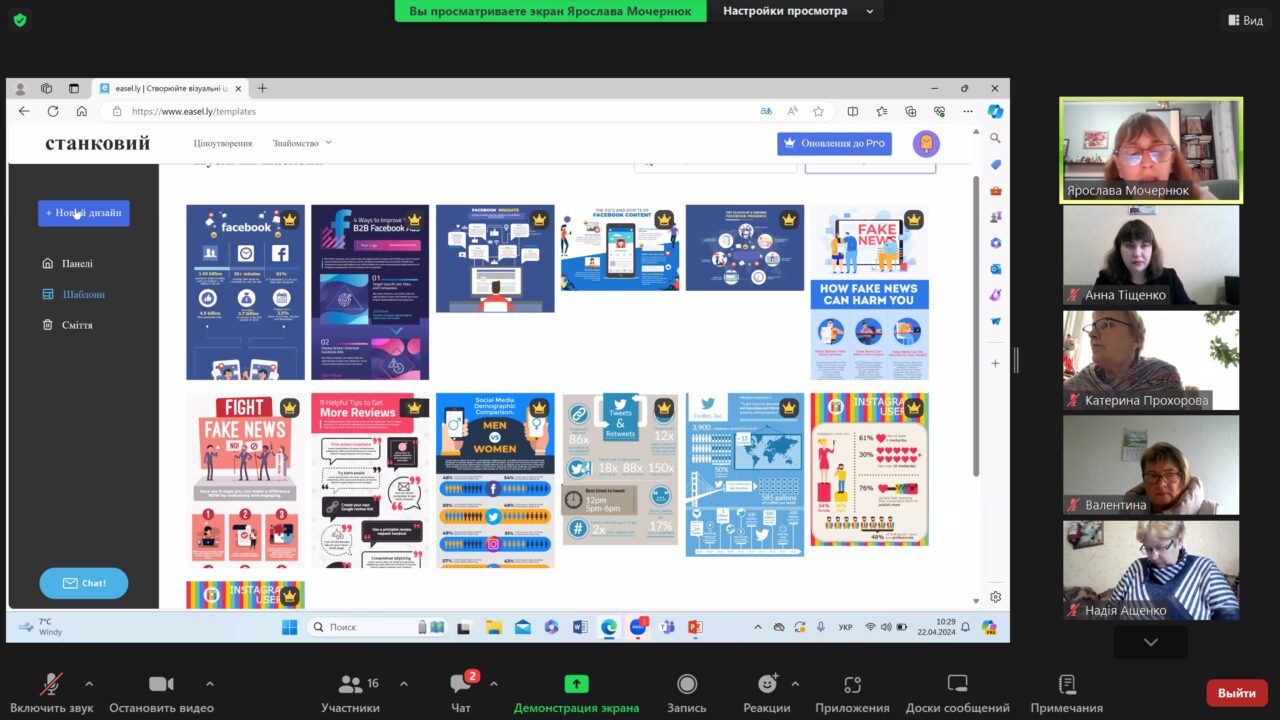The width and height of the screenshot is (1280, 720).
Task: Click the станковий site logo
Action: coord(97,143)
